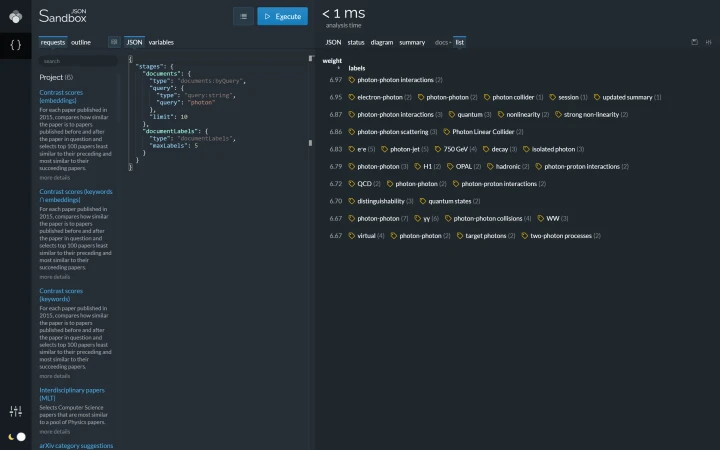This screenshot has width=720, height=450.
Task: Click tag icon of 'electron-photon' label
Action: (x=352, y=97)
